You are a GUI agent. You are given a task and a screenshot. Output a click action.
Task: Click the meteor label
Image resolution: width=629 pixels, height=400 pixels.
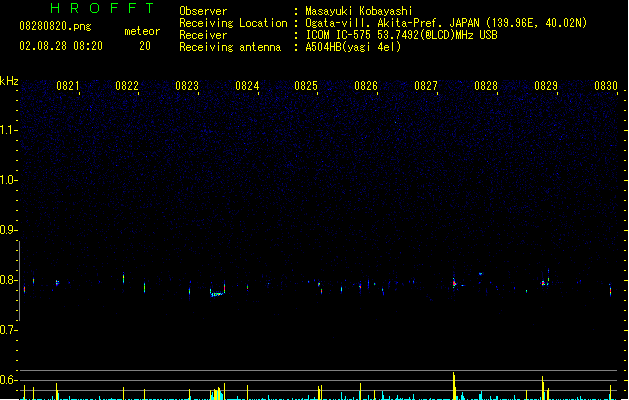pyautogui.click(x=142, y=31)
